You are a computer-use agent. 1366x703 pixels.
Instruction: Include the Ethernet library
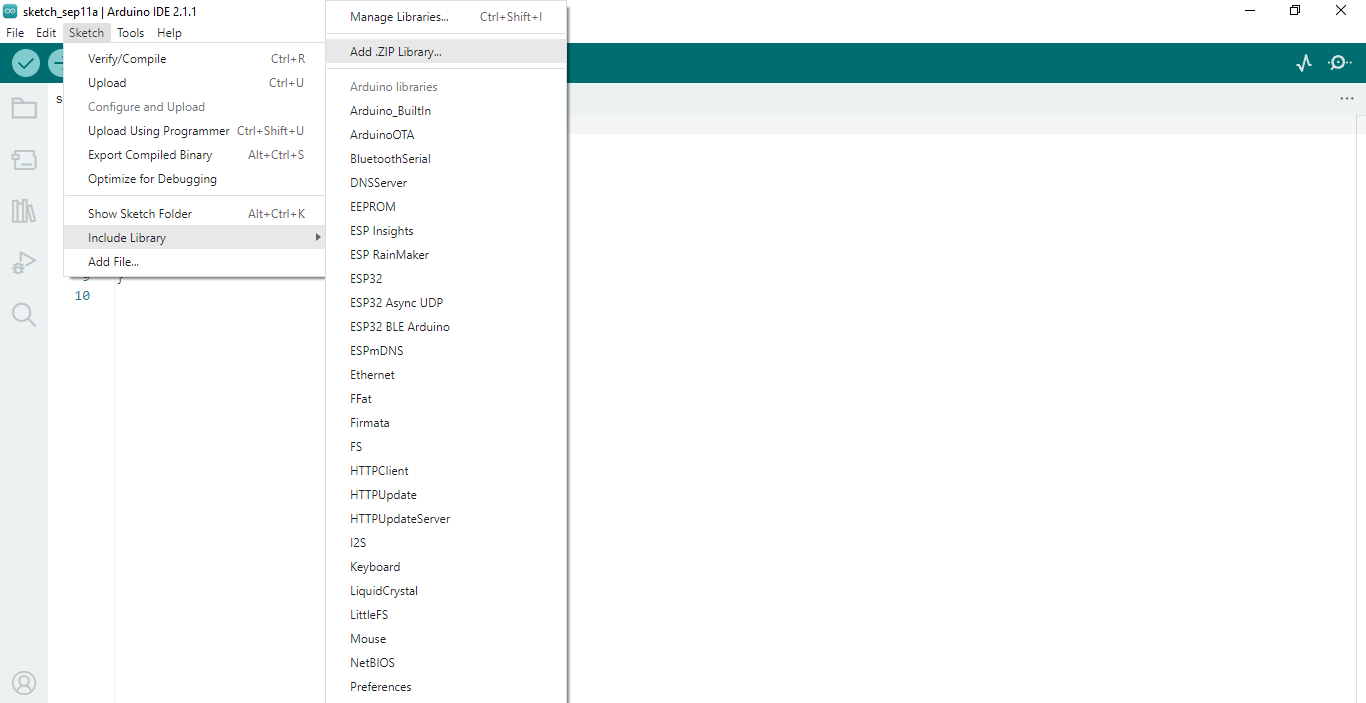372,374
